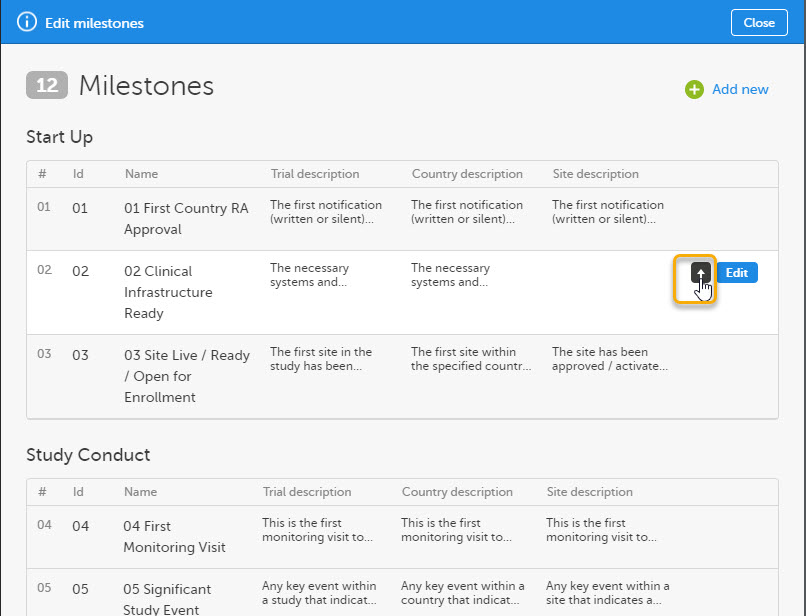Click the Name column header
This screenshot has height=616, width=806.
pos(141,173)
